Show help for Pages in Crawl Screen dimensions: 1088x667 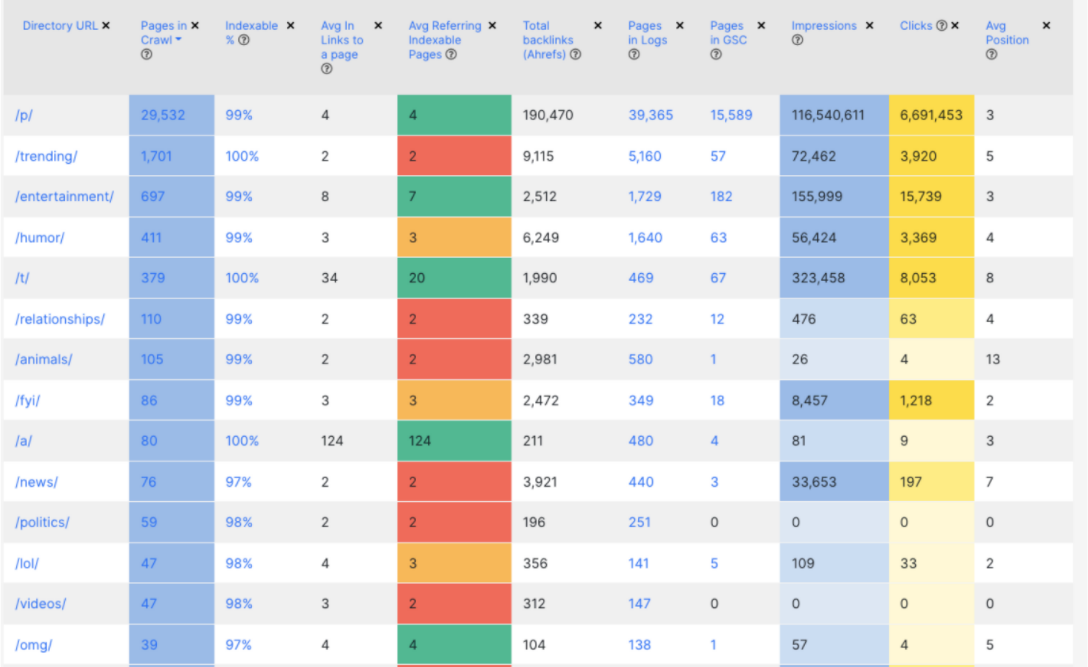[147, 55]
